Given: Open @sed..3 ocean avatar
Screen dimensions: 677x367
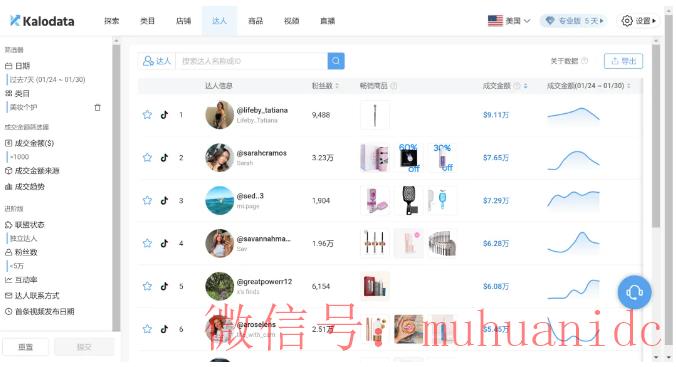Looking at the screenshot, I should pos(219,200).
